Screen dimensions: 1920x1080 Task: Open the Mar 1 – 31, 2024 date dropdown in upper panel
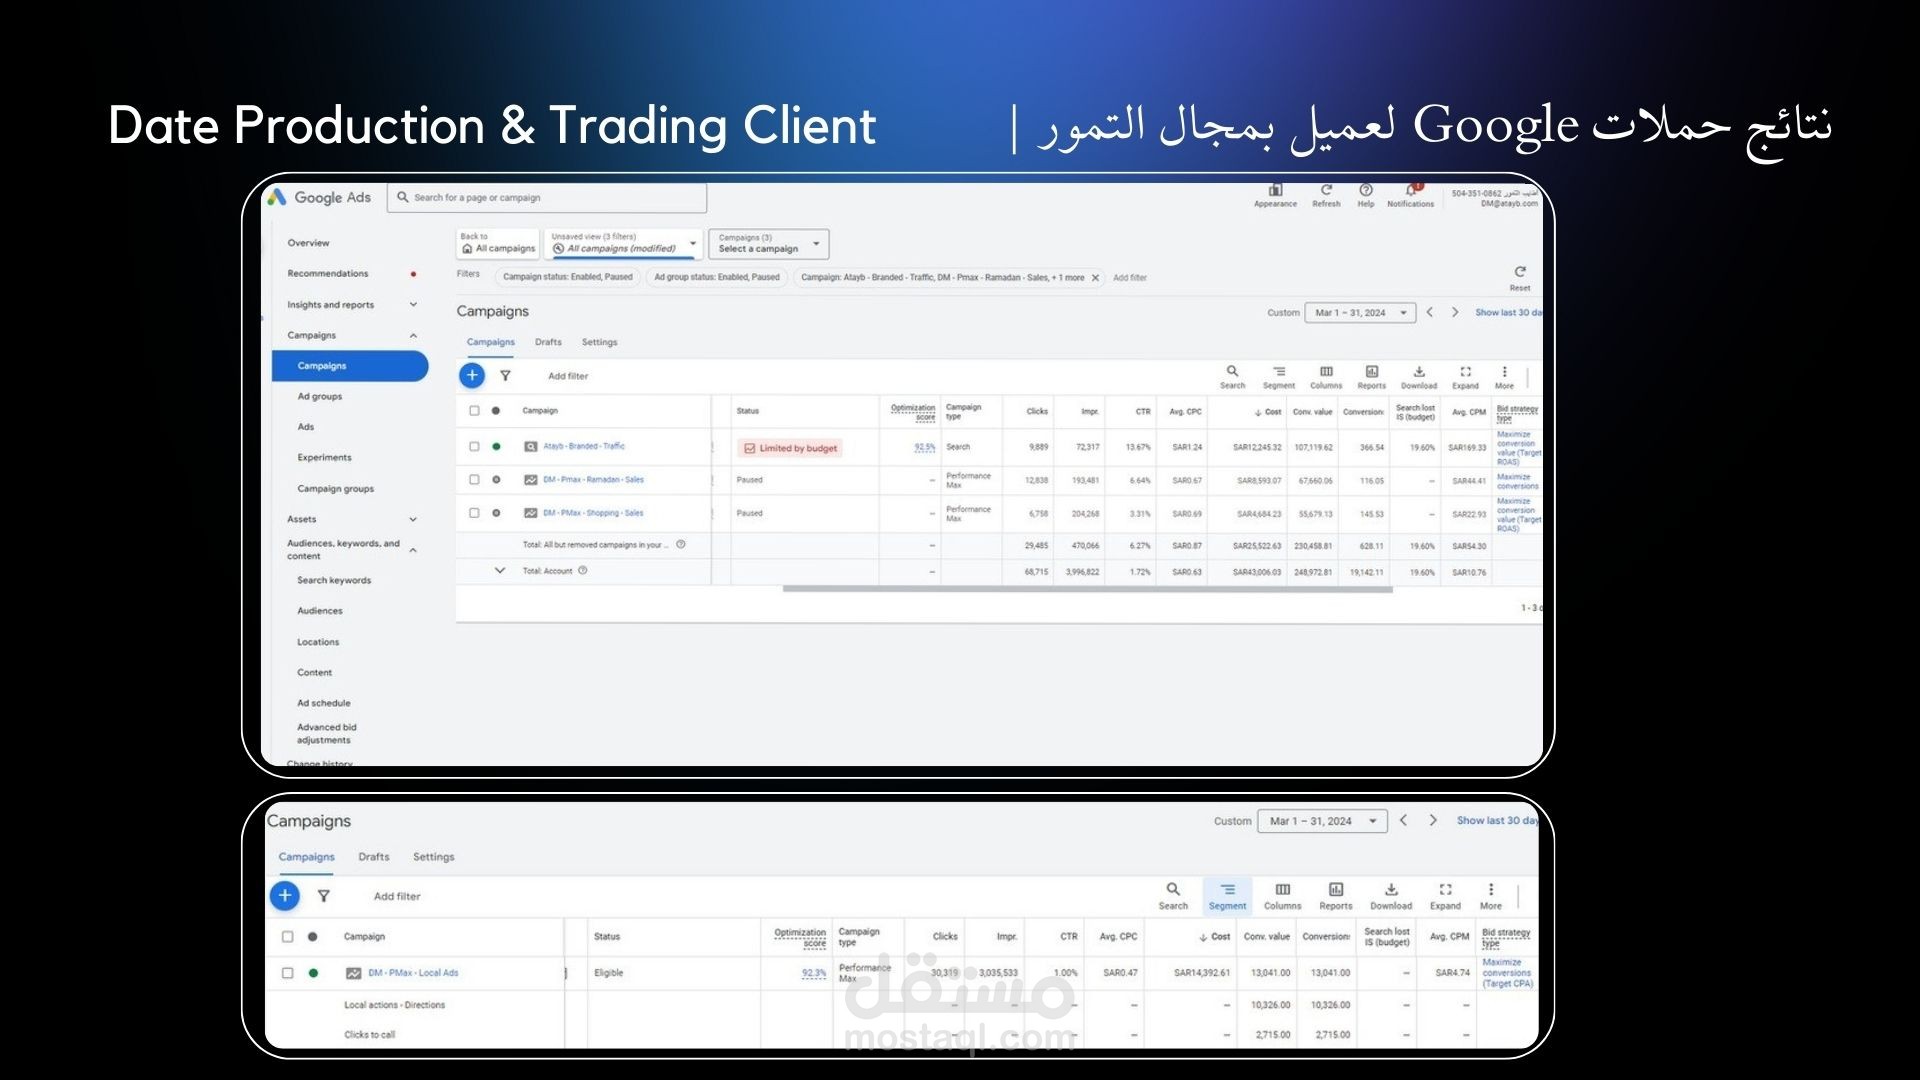tap(1360, 313)
